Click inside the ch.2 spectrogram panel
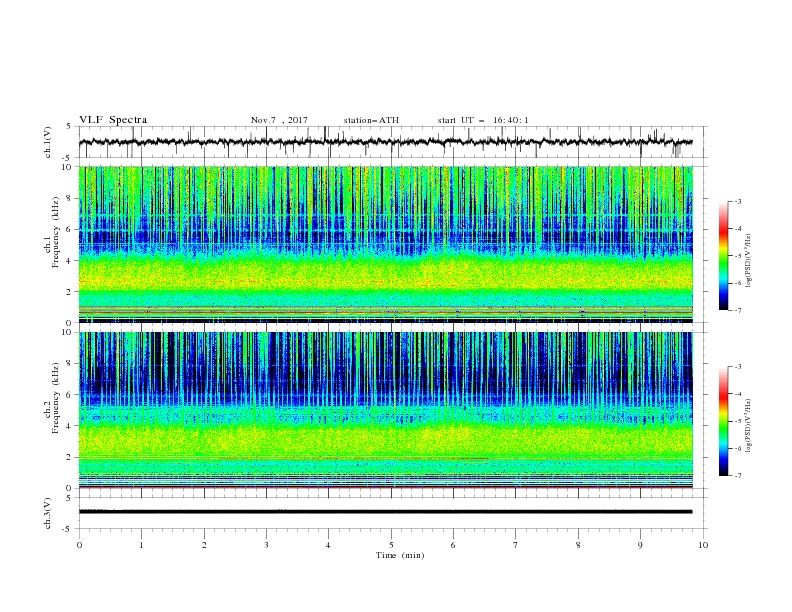Screen dimensions: 792x612 (385, 410)
